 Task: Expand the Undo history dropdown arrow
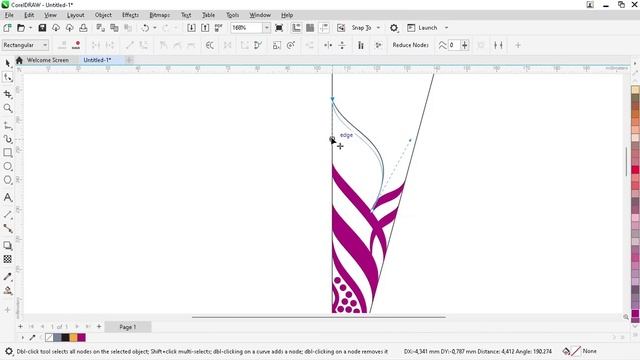[155, 28]
